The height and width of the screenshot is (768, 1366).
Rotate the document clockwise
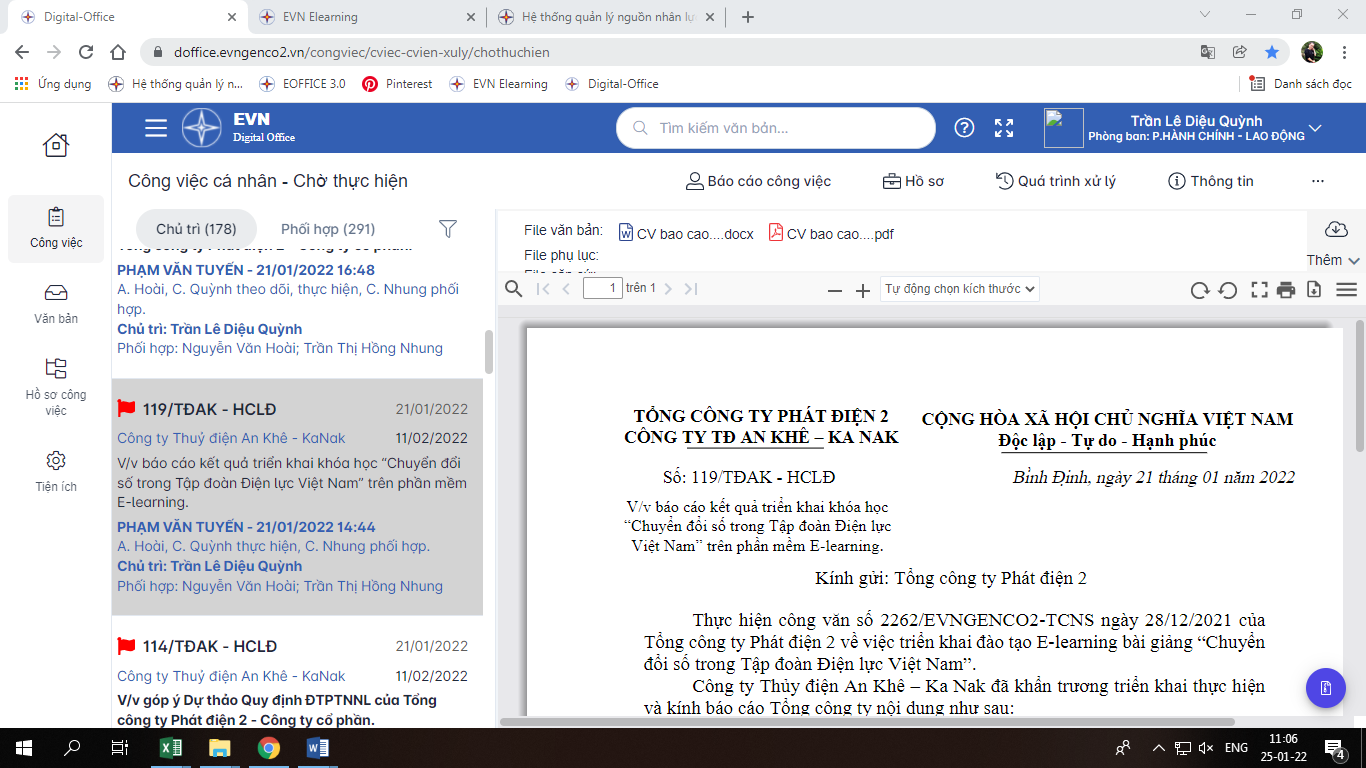tap(1199, 290)
